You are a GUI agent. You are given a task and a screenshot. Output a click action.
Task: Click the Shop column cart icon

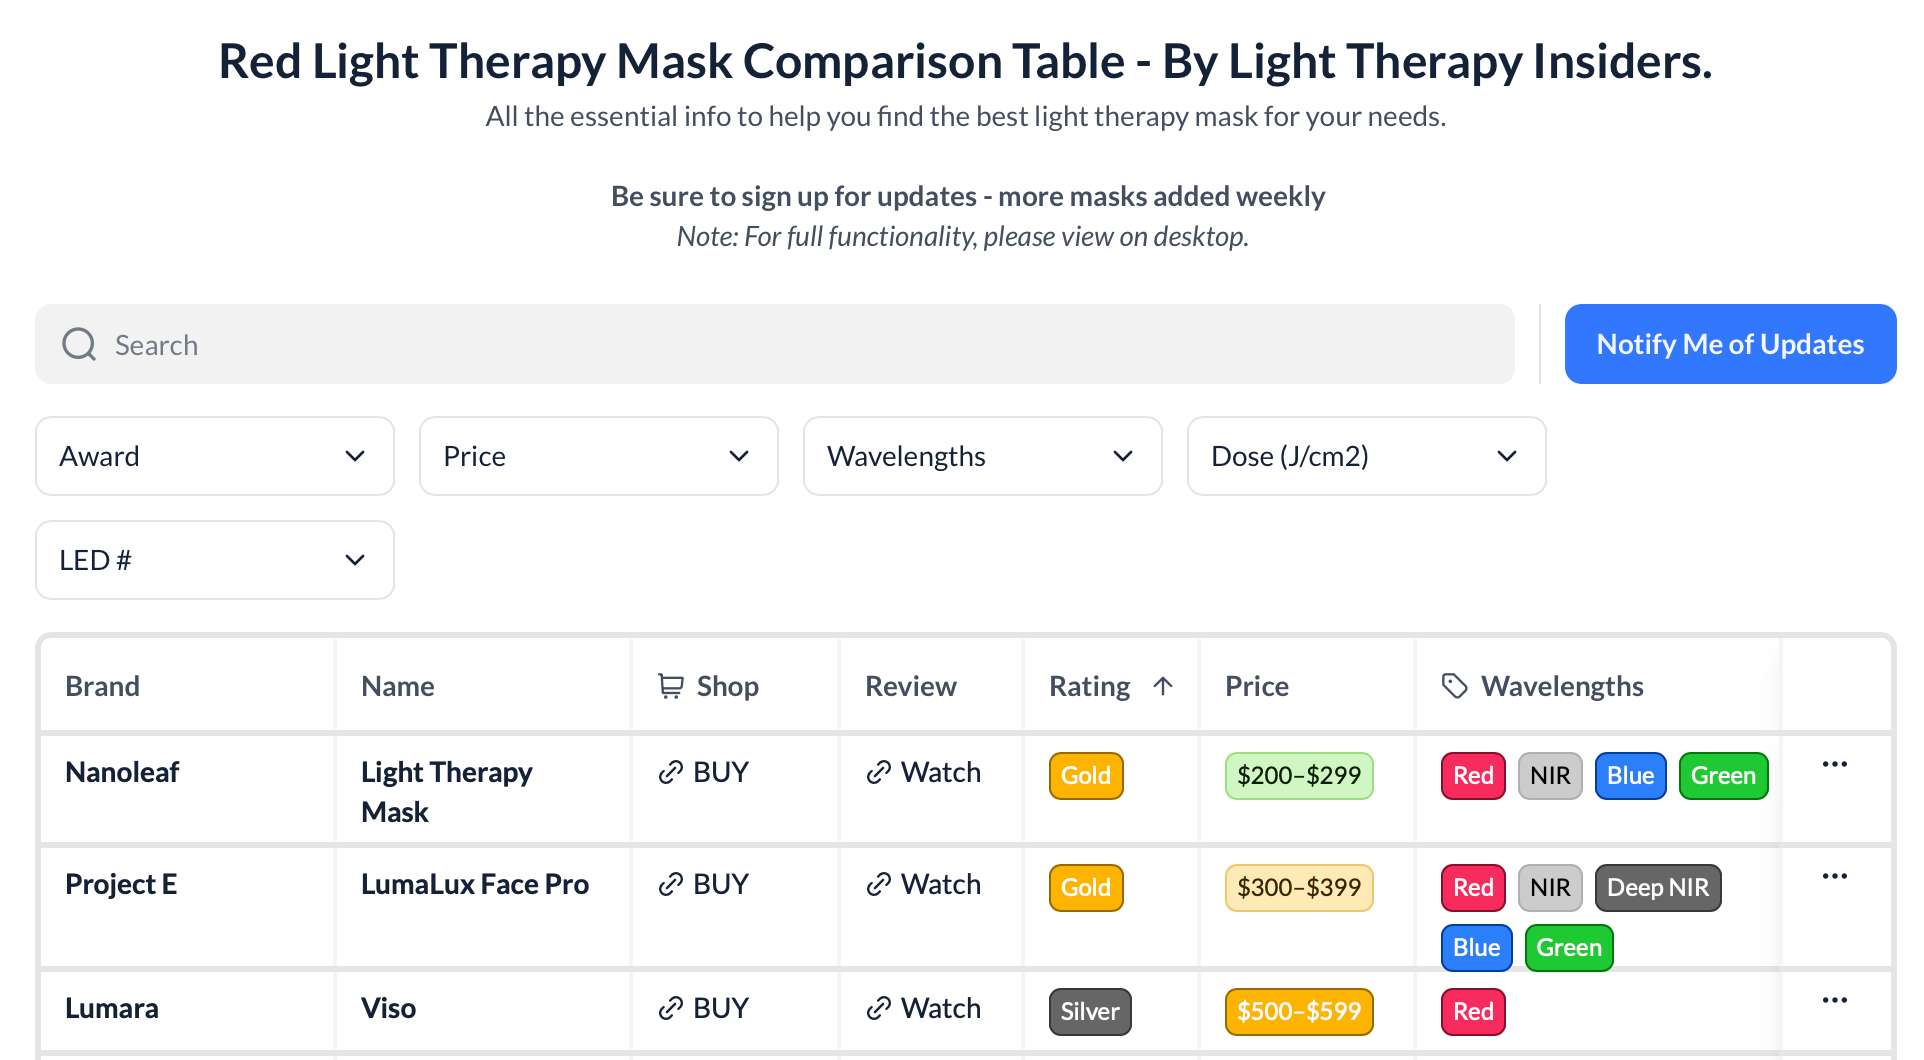coord(671,686)
